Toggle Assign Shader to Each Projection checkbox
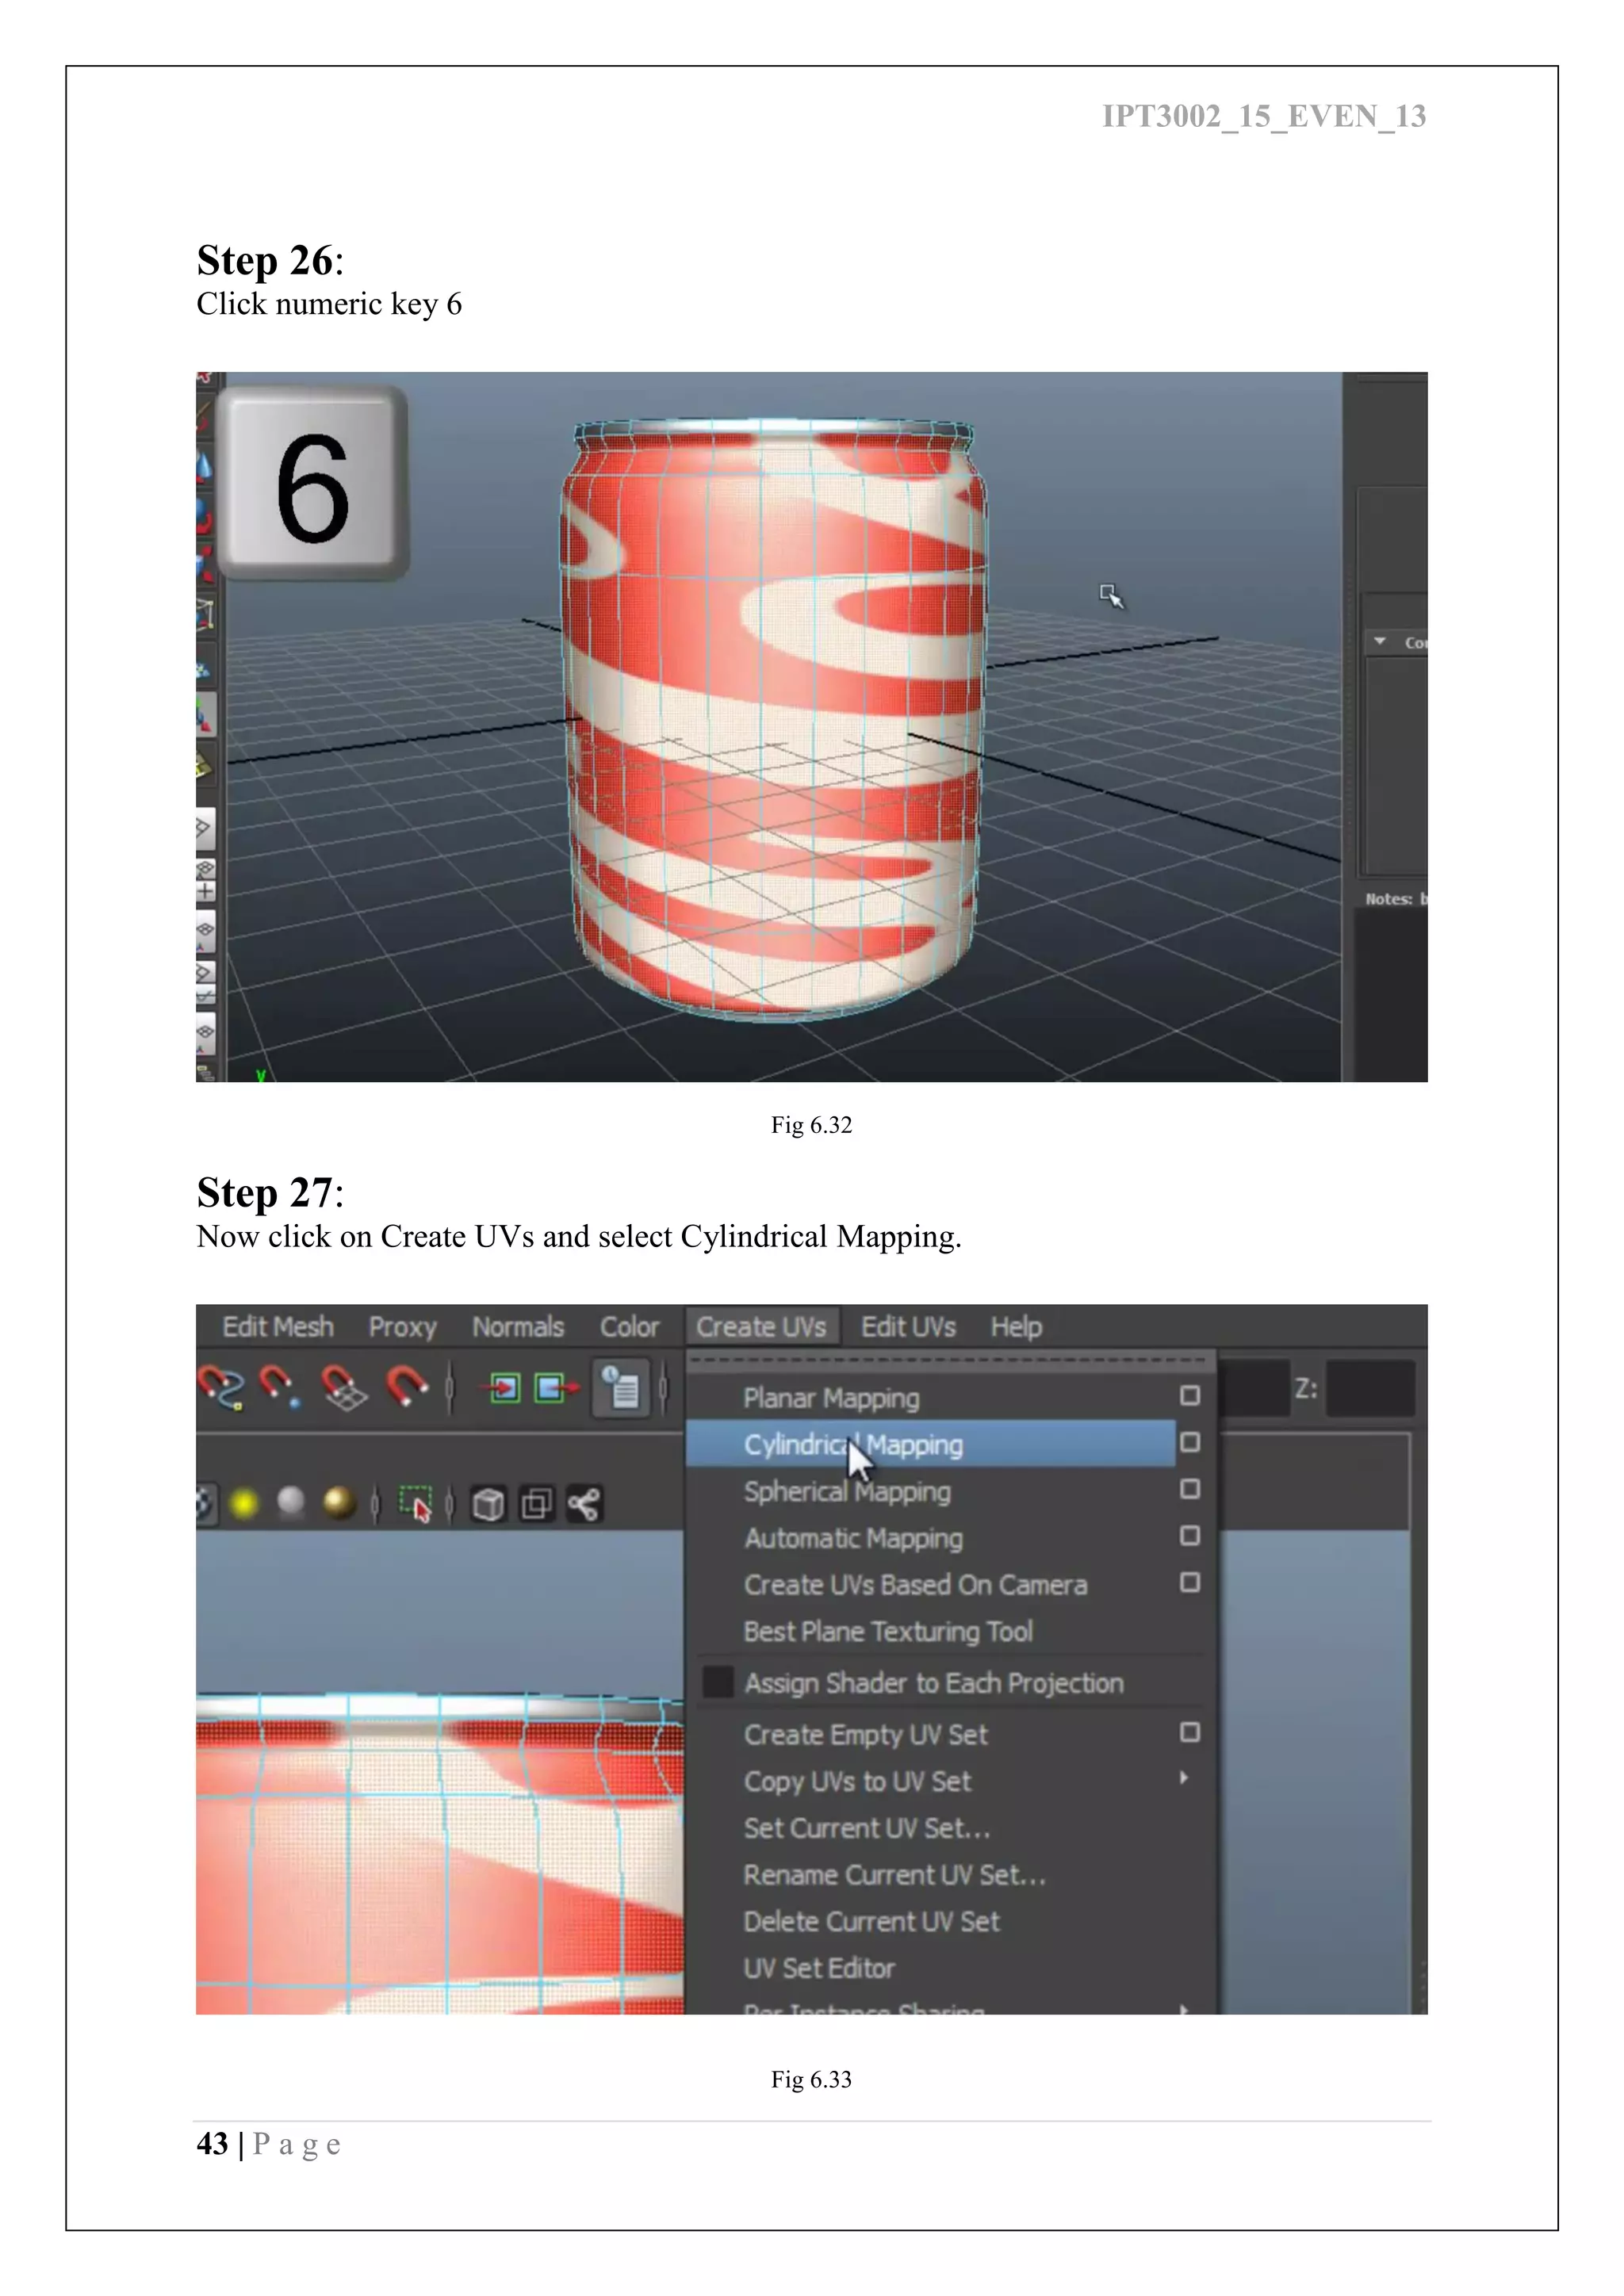Viewport: 1624px width, 2296px height. [x=717, y=1682]
